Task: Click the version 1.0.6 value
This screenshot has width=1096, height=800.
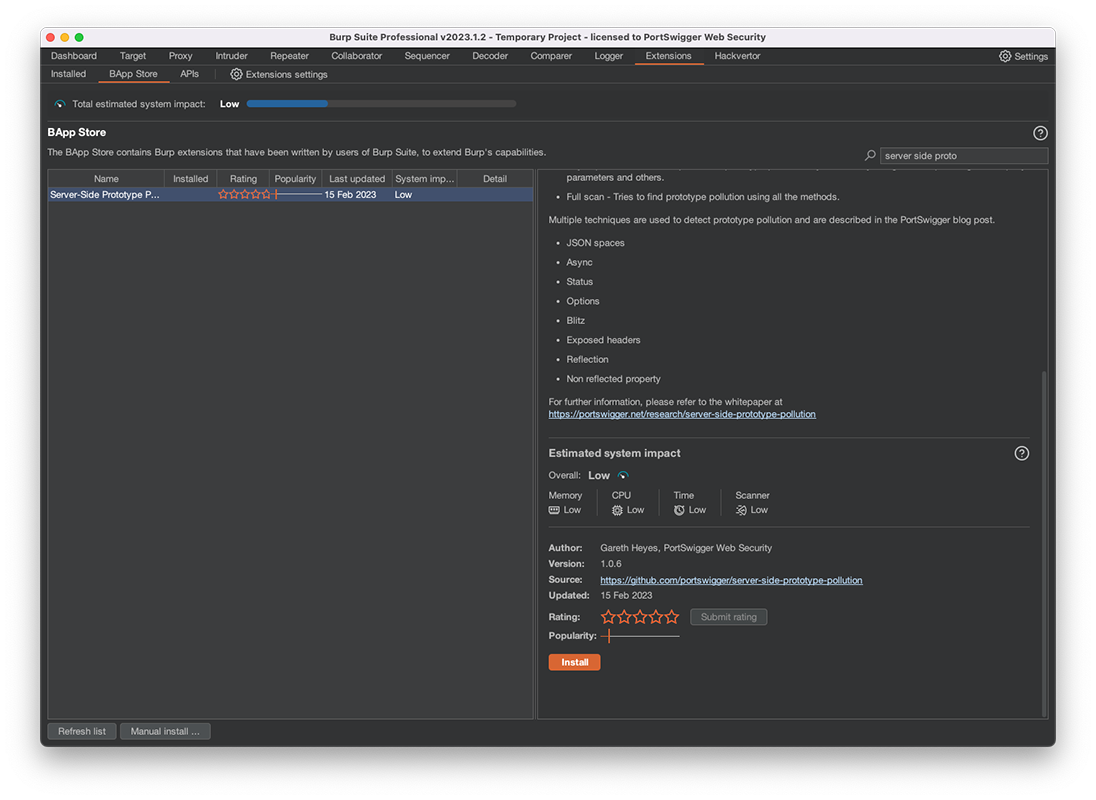Action: [x=611, y=564]
